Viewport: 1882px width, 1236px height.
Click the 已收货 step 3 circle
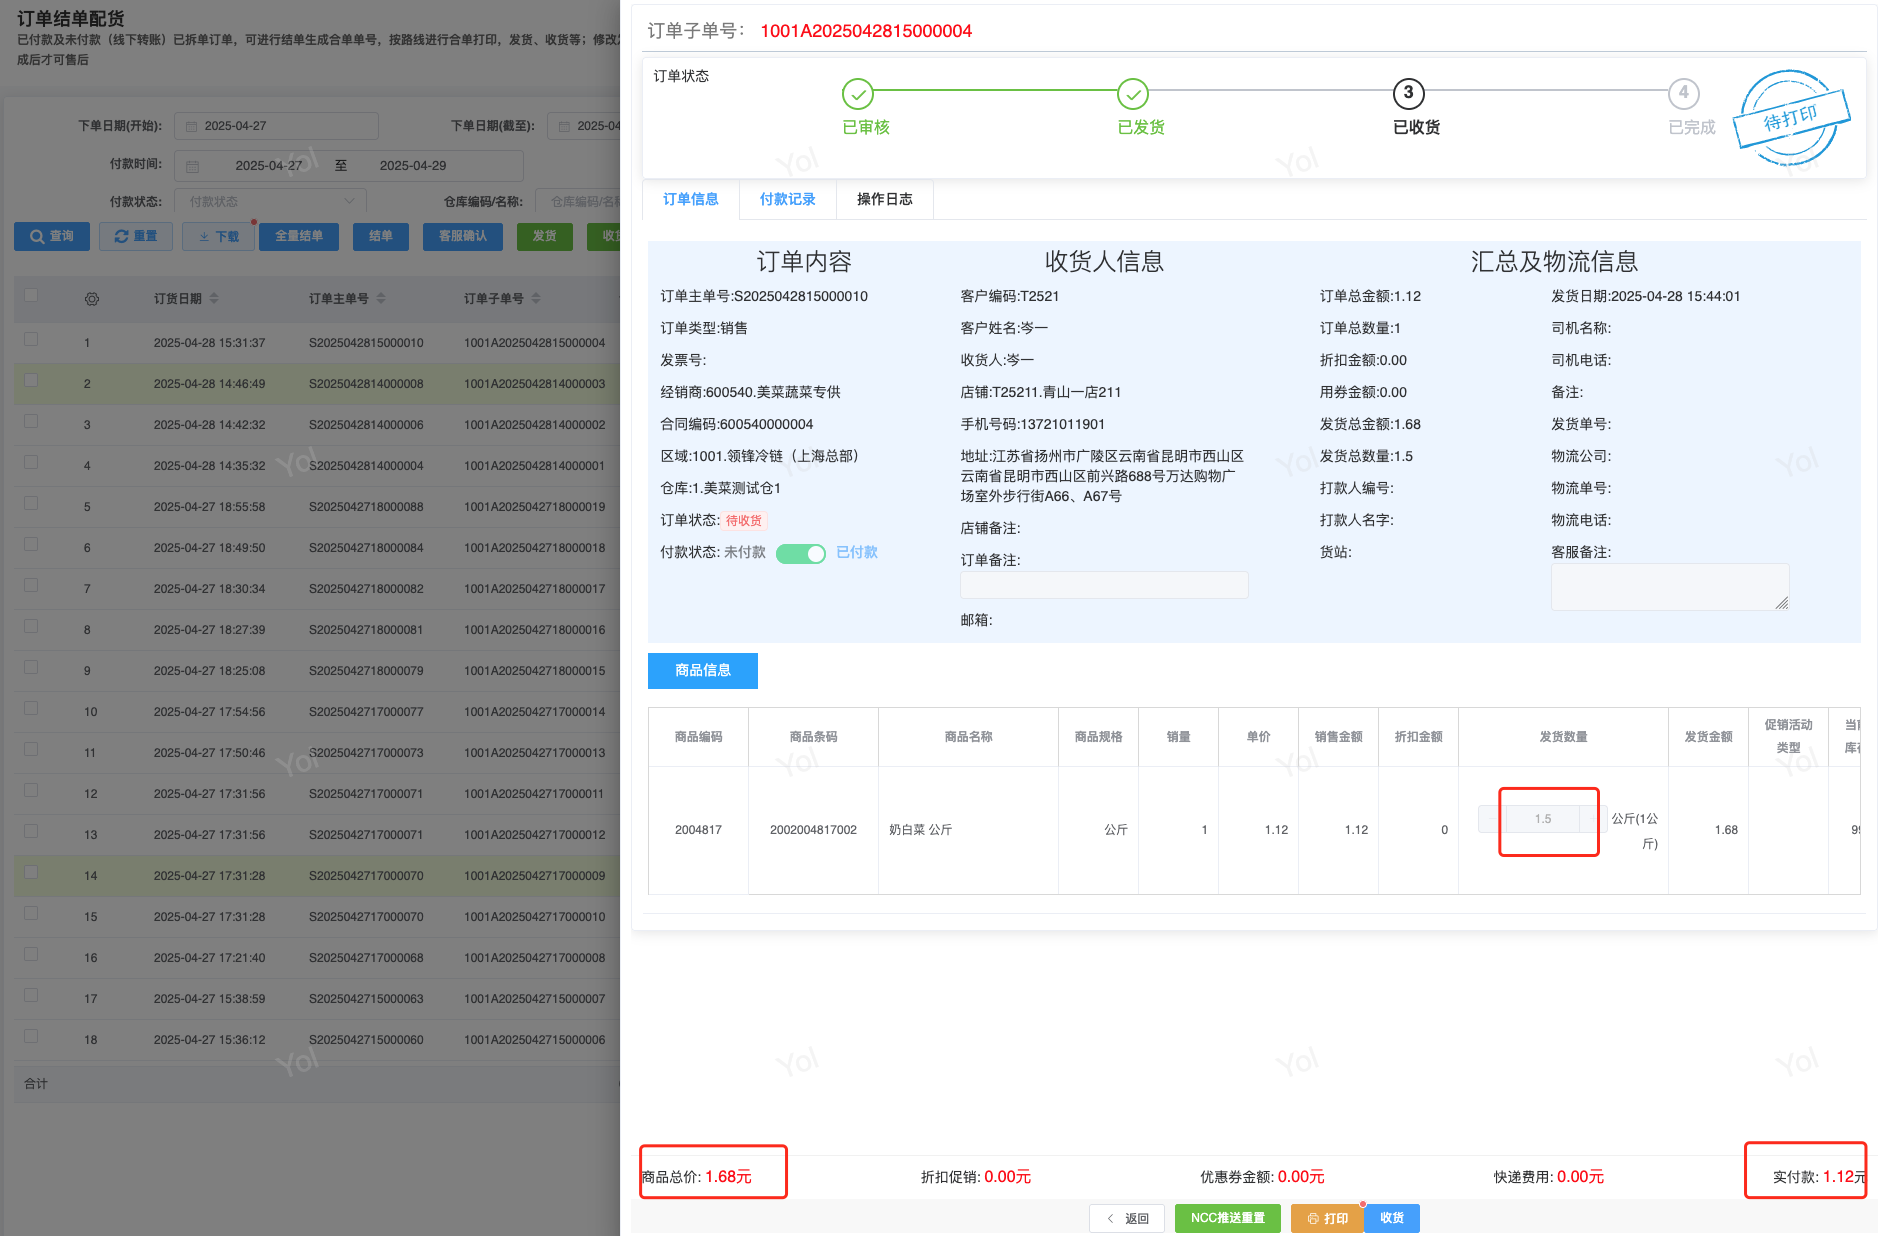(x=1408, y=94)
